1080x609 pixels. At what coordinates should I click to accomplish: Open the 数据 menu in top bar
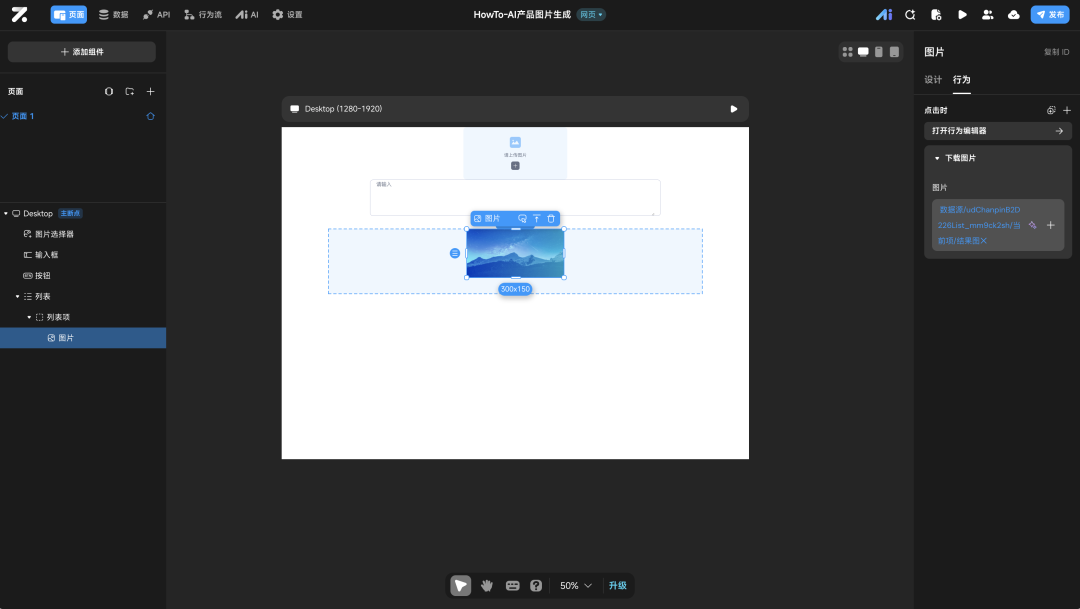point(114,14)
